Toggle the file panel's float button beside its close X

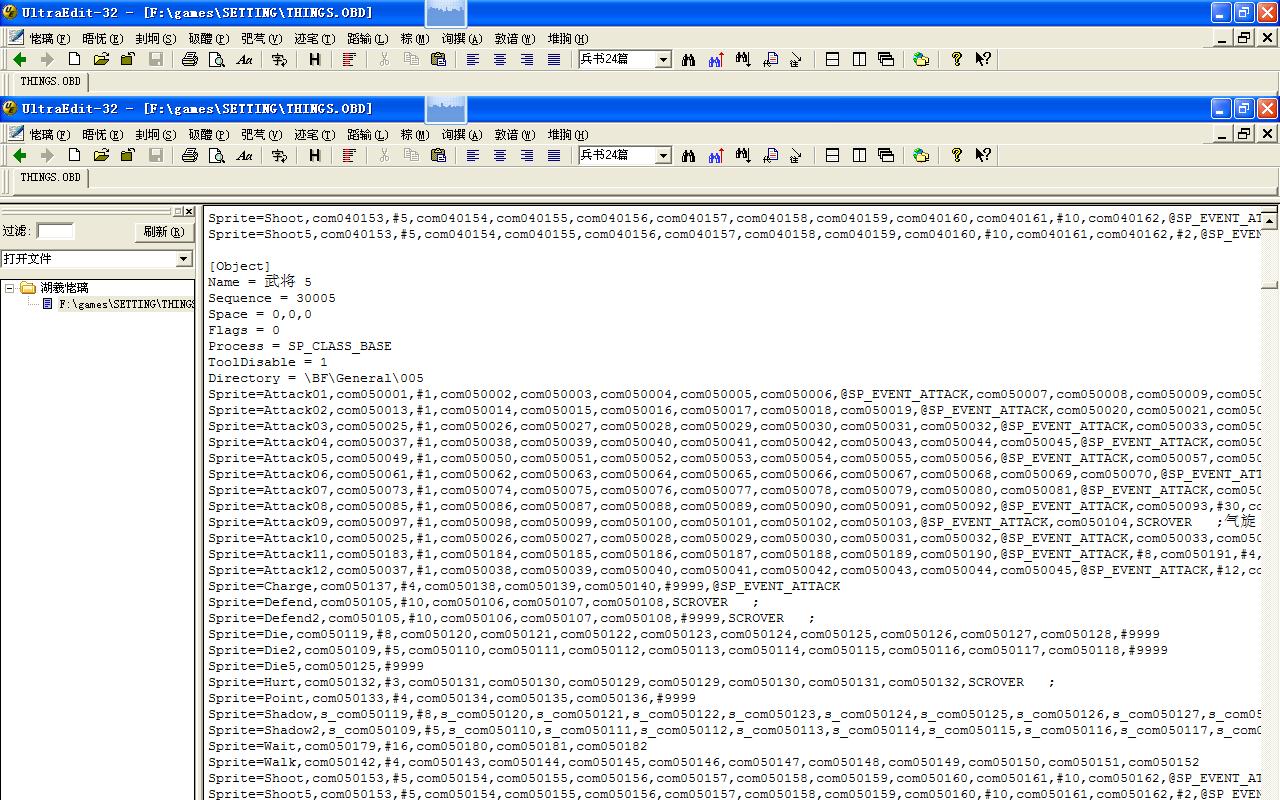pos(178,212)
